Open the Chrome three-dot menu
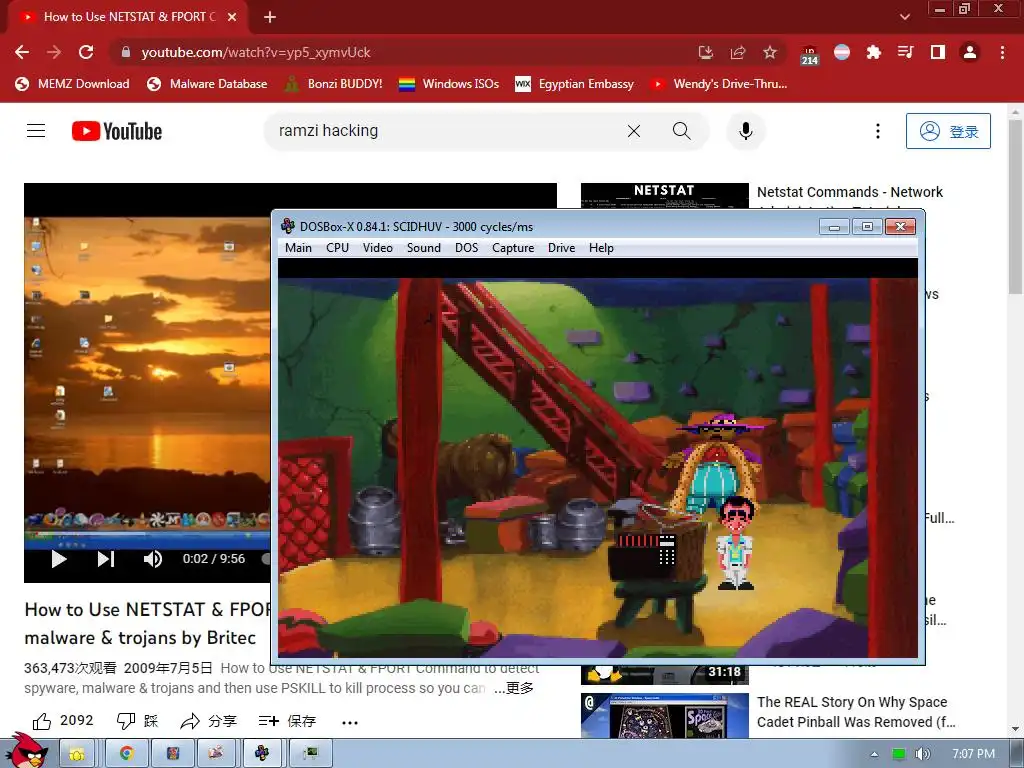 [1002, 52]
